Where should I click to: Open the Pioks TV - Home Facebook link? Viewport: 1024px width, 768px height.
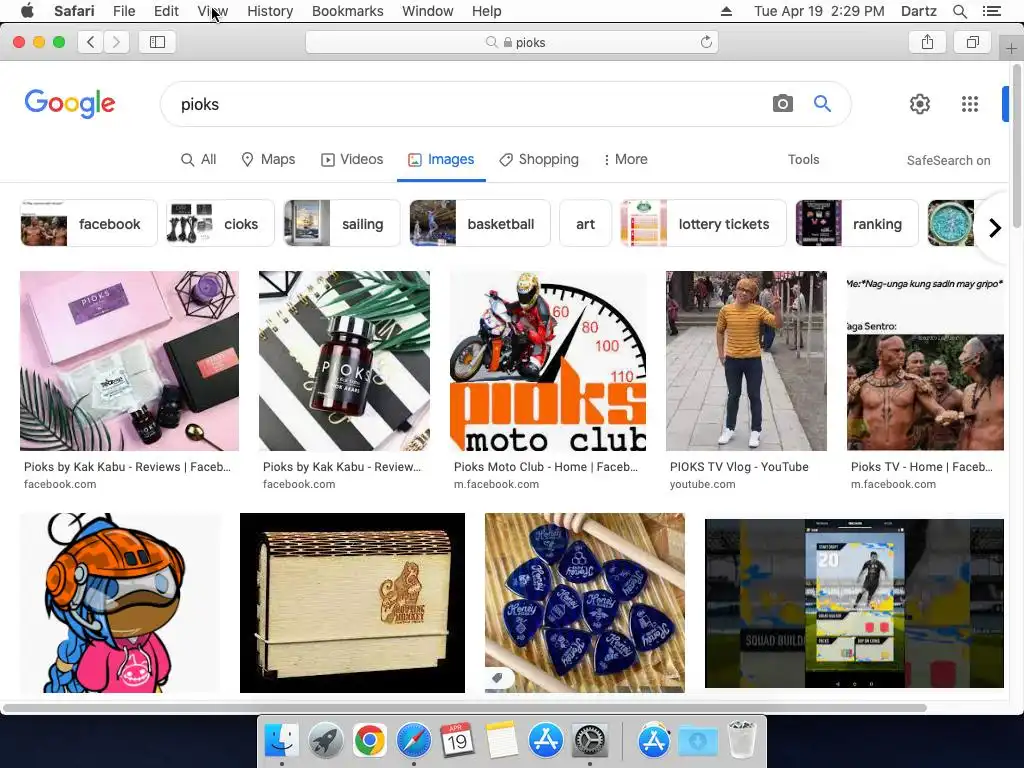click(921, 467)
